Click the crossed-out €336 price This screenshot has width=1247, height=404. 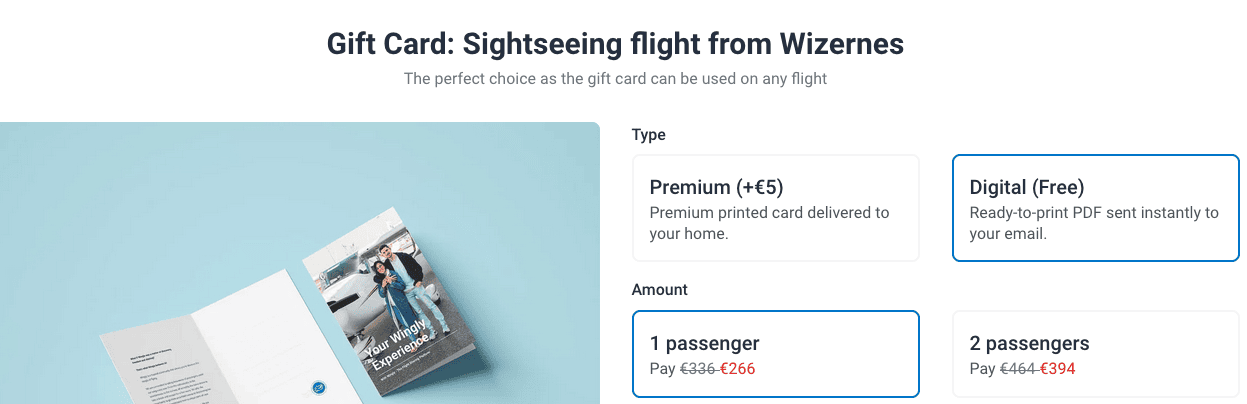698,369
